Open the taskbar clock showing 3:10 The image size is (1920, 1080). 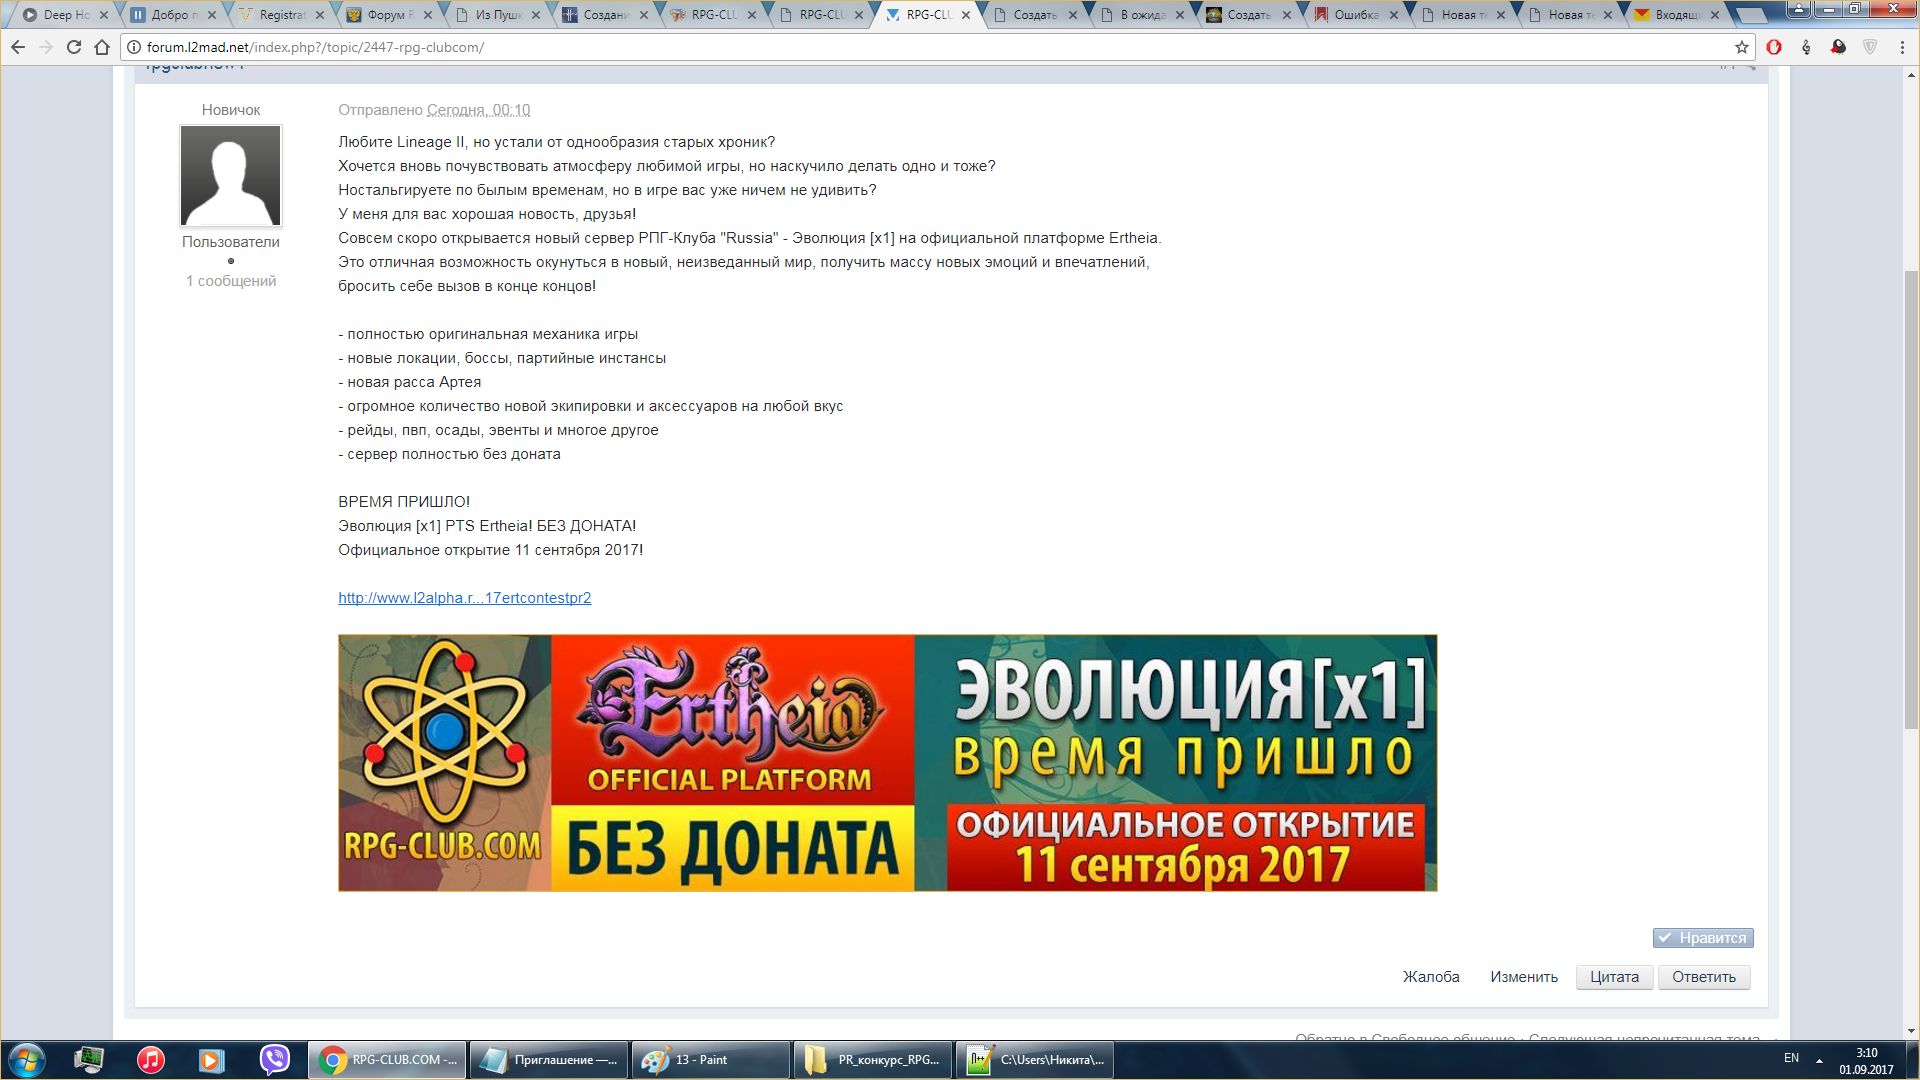(1866, 1061)
